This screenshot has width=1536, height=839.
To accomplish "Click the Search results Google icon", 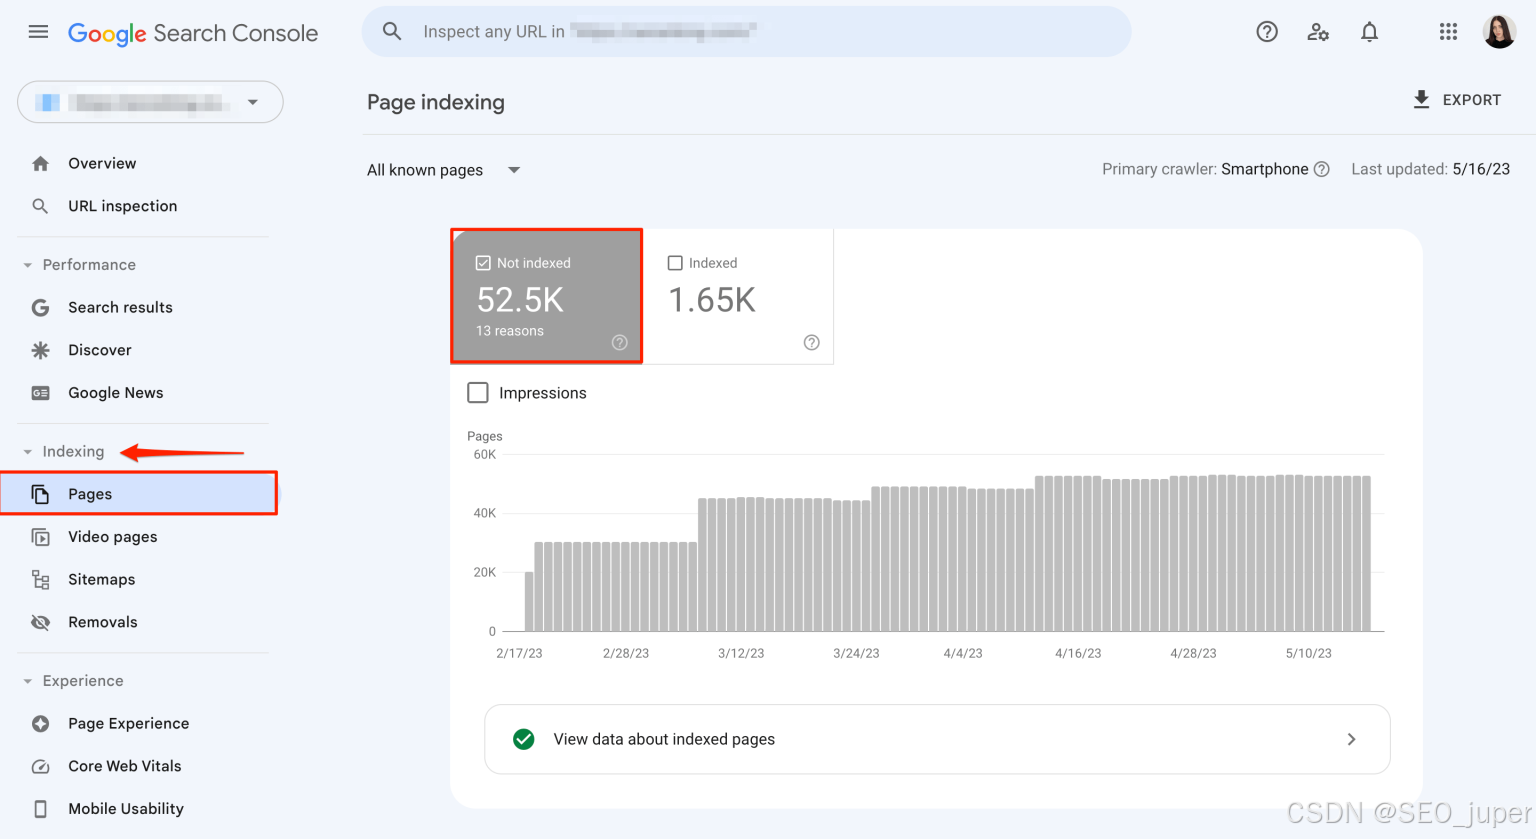I will [x=40, y=307].
